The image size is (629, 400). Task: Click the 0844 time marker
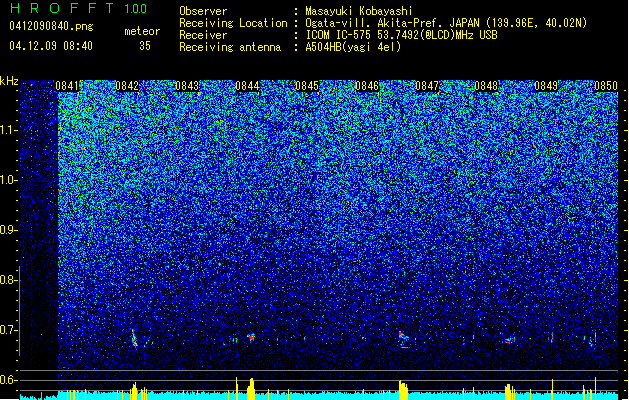(247, 86)
